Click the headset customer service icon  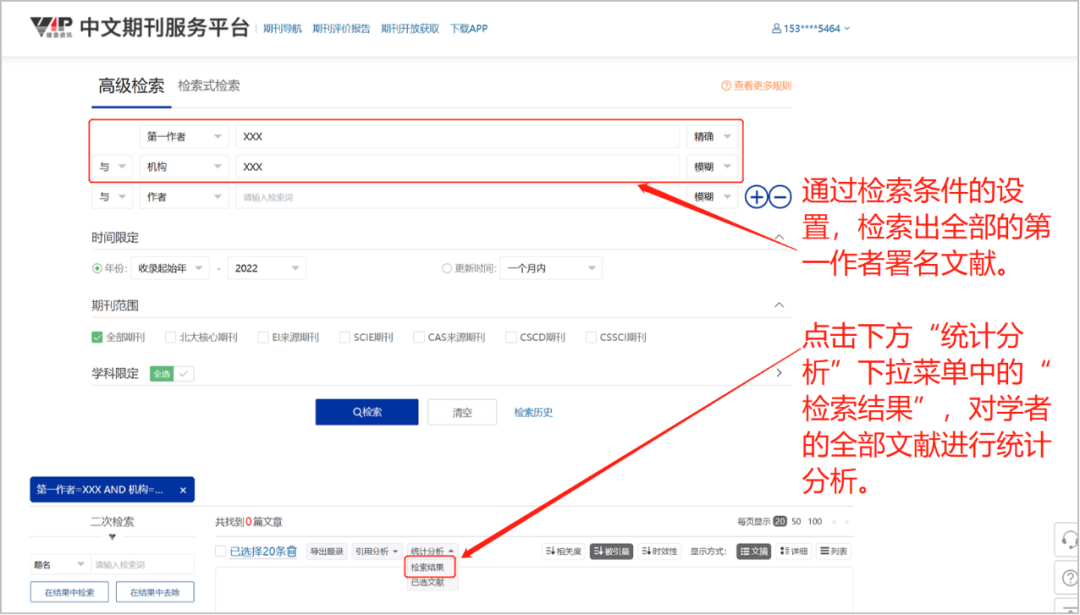click(x=1068, y=539)
